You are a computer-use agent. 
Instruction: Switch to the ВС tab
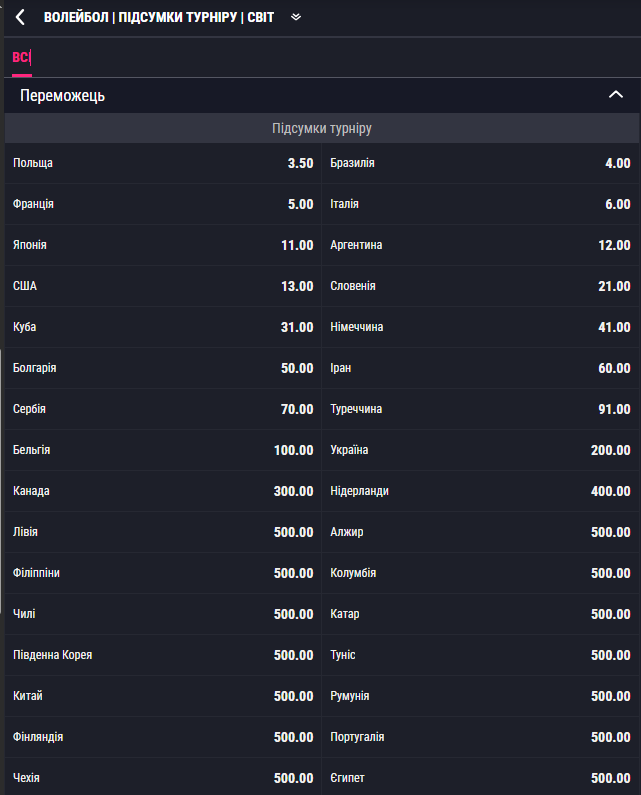tap(21, 58)
